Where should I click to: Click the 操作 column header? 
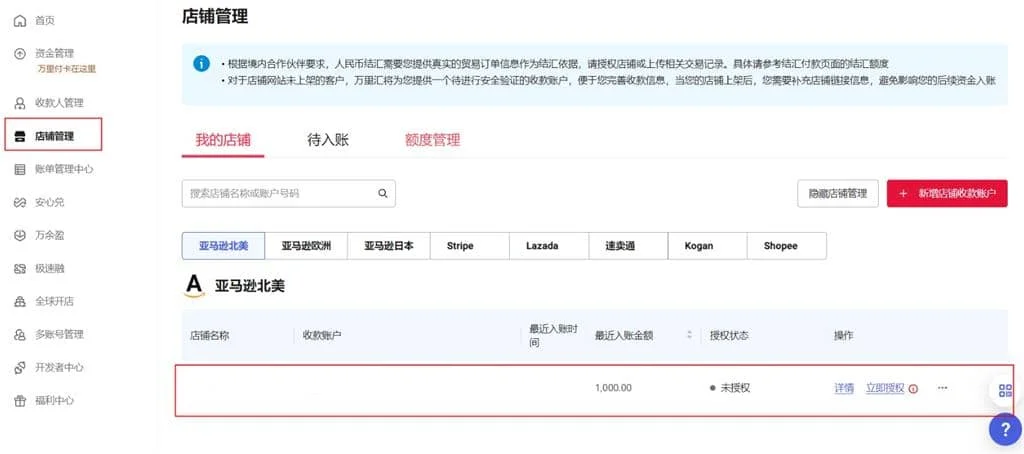[844, 335]
